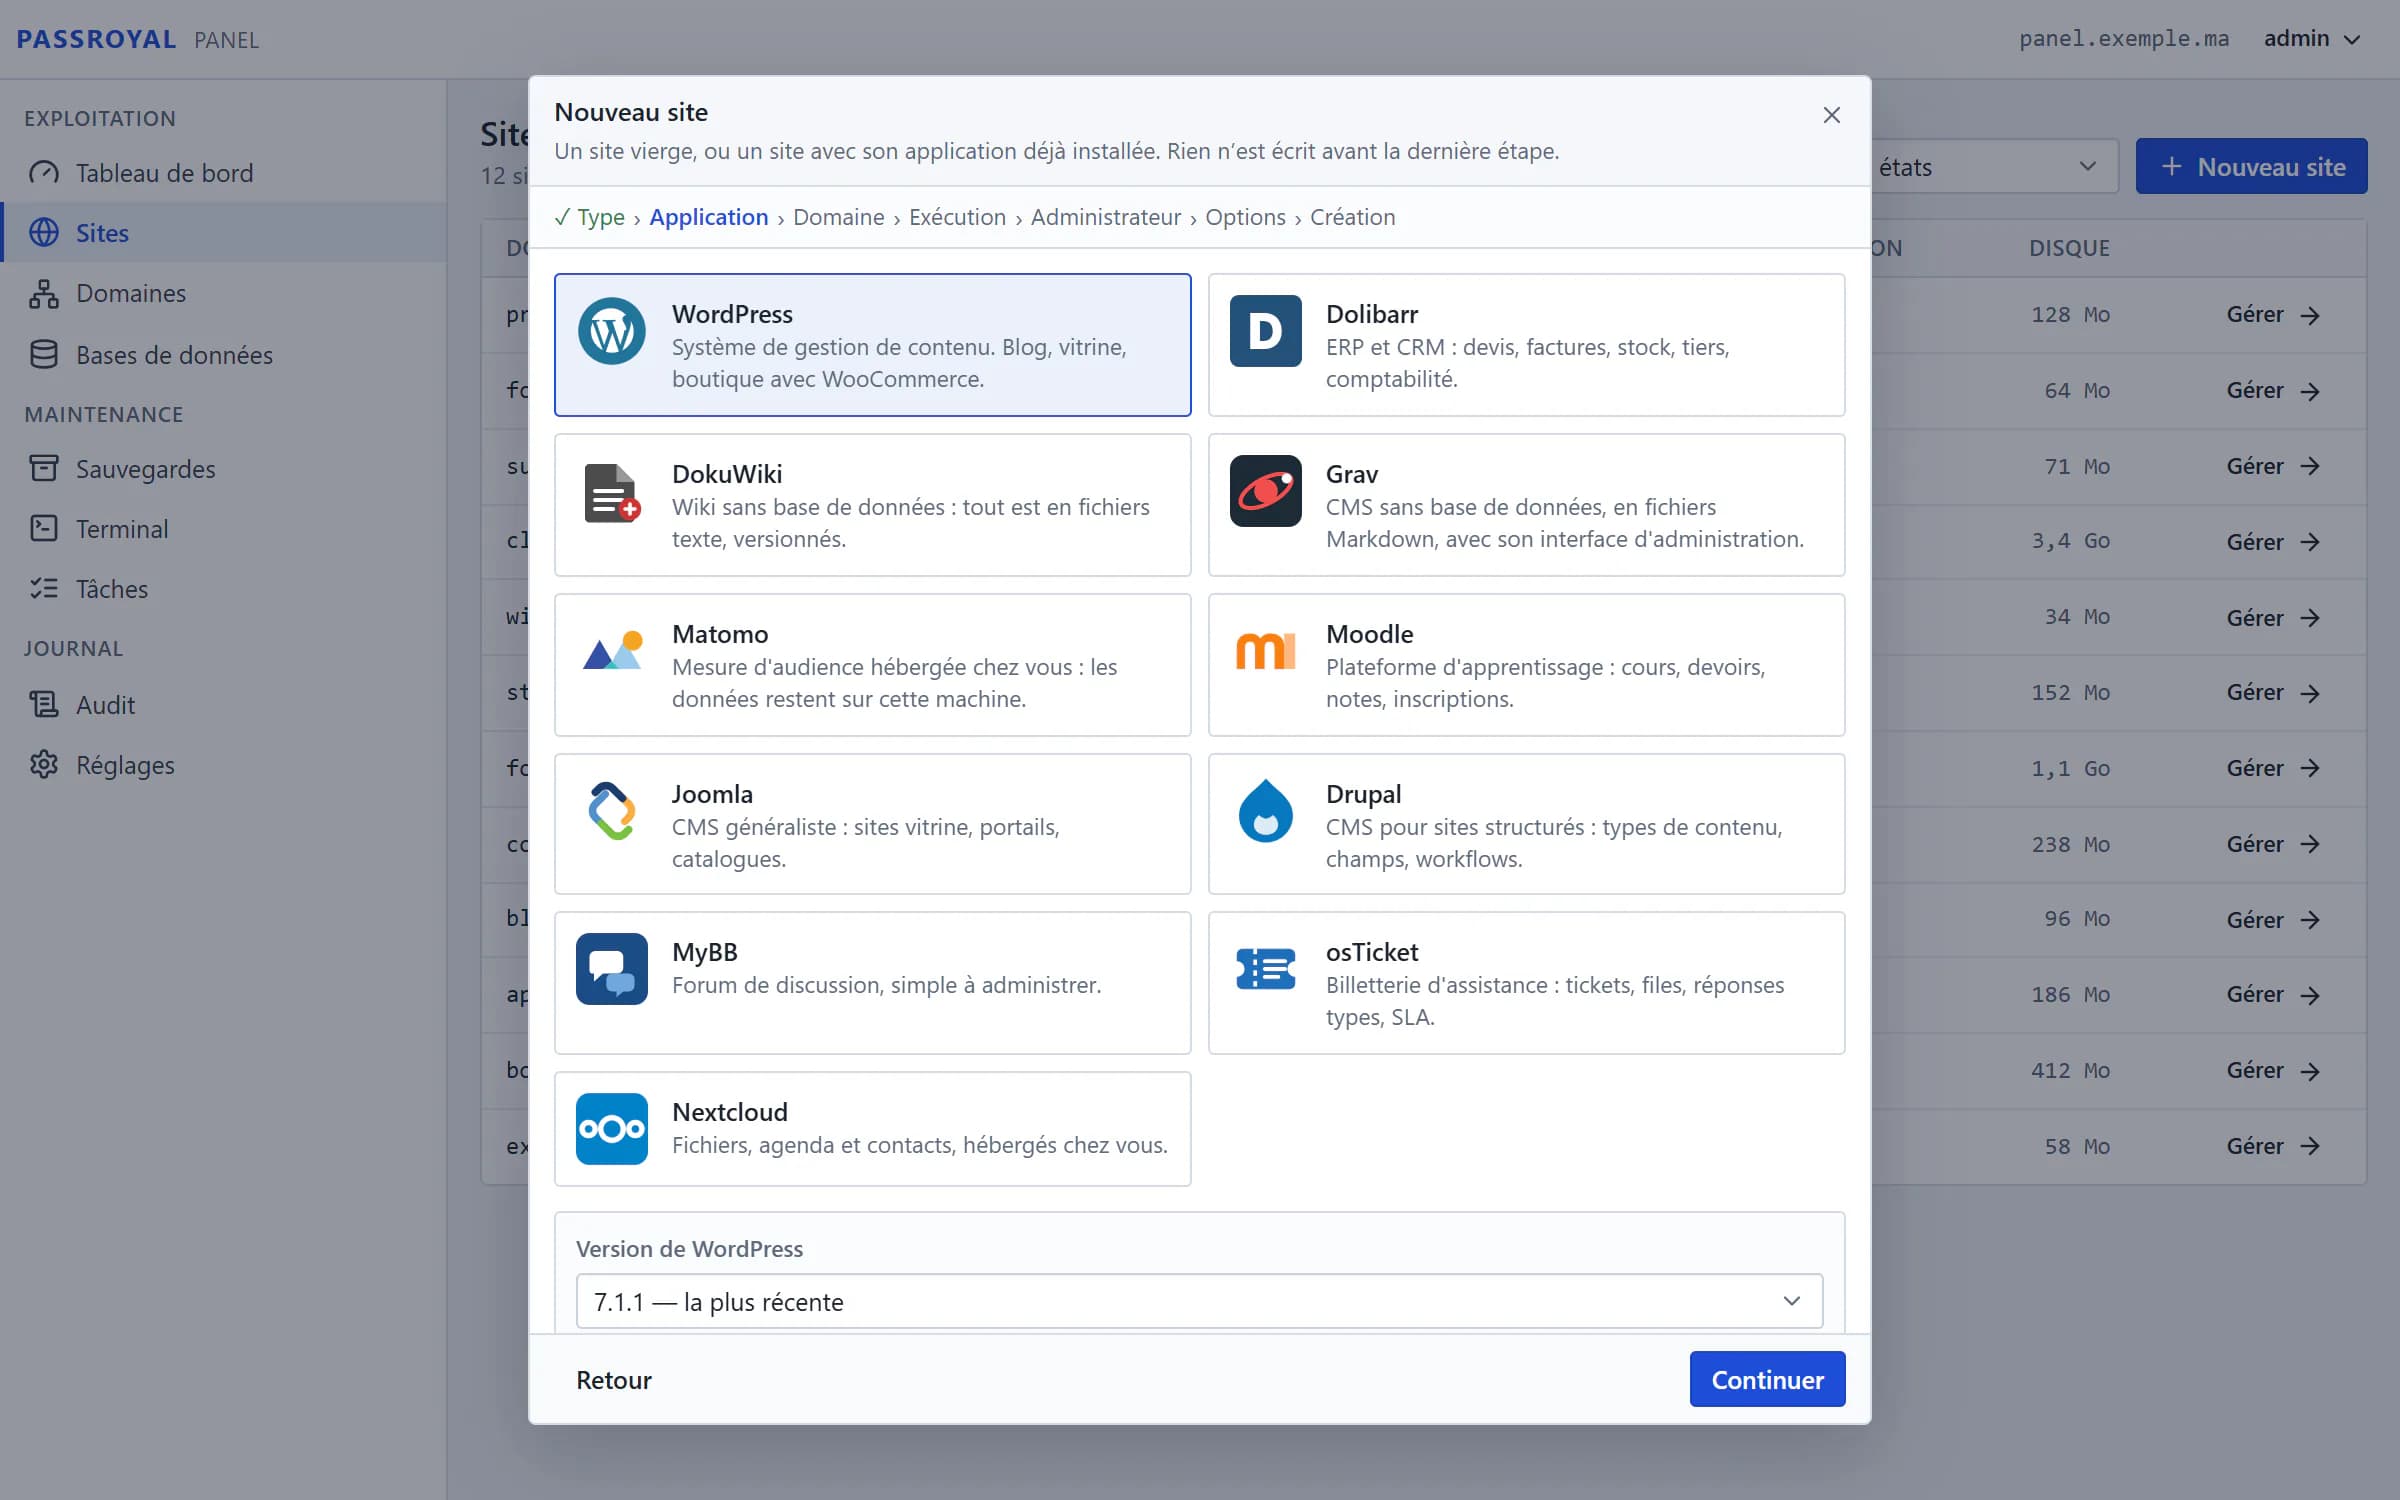Click the Tâches checklist icon

tap(44, 588)
